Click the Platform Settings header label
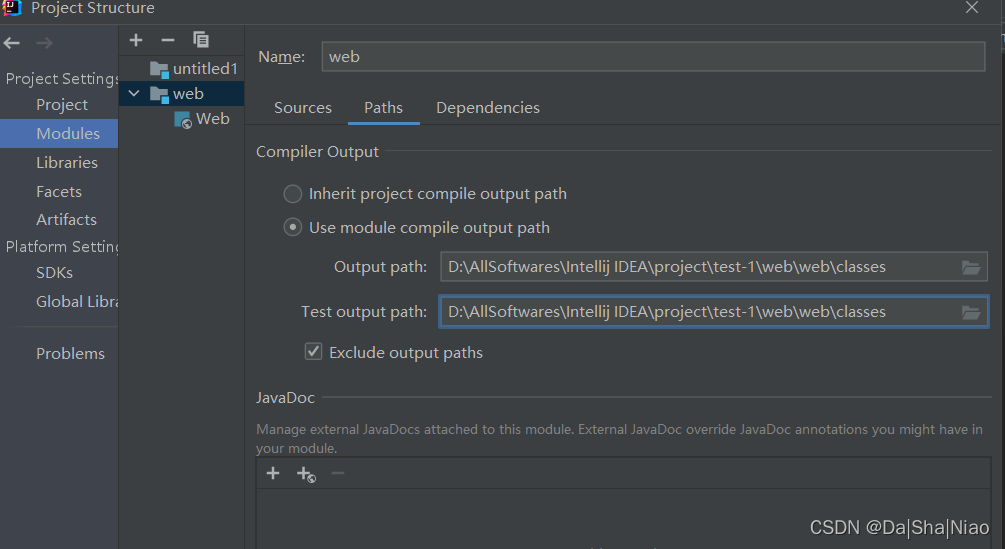1005x549 pixels. pos(62,247)
